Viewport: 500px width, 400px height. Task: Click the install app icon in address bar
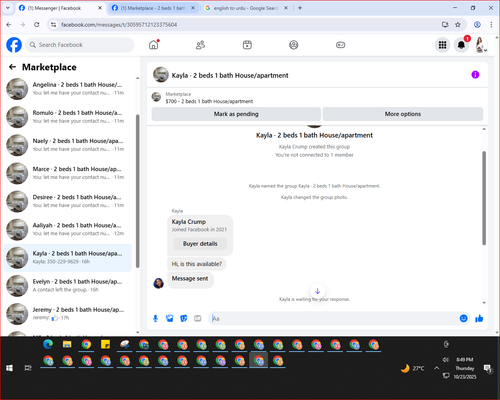tap(445, 24)
